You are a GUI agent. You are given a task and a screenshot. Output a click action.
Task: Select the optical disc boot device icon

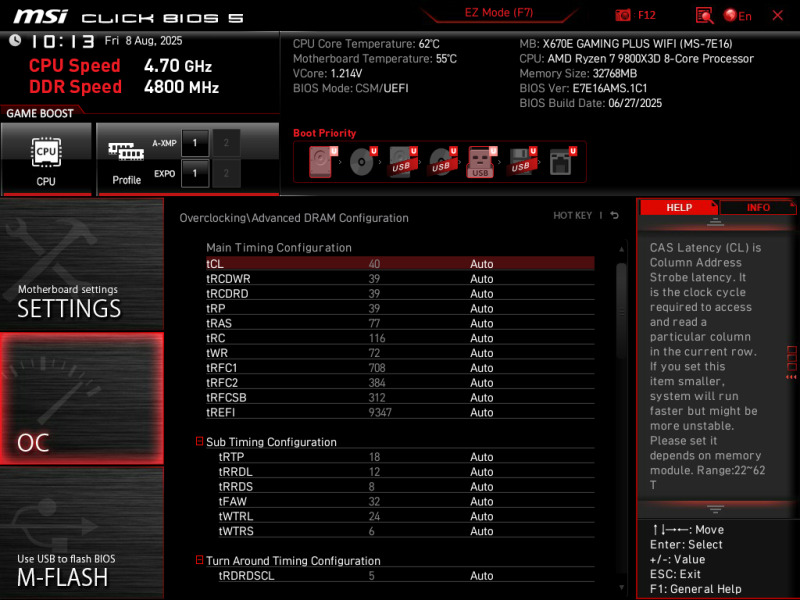coord(363,162)
